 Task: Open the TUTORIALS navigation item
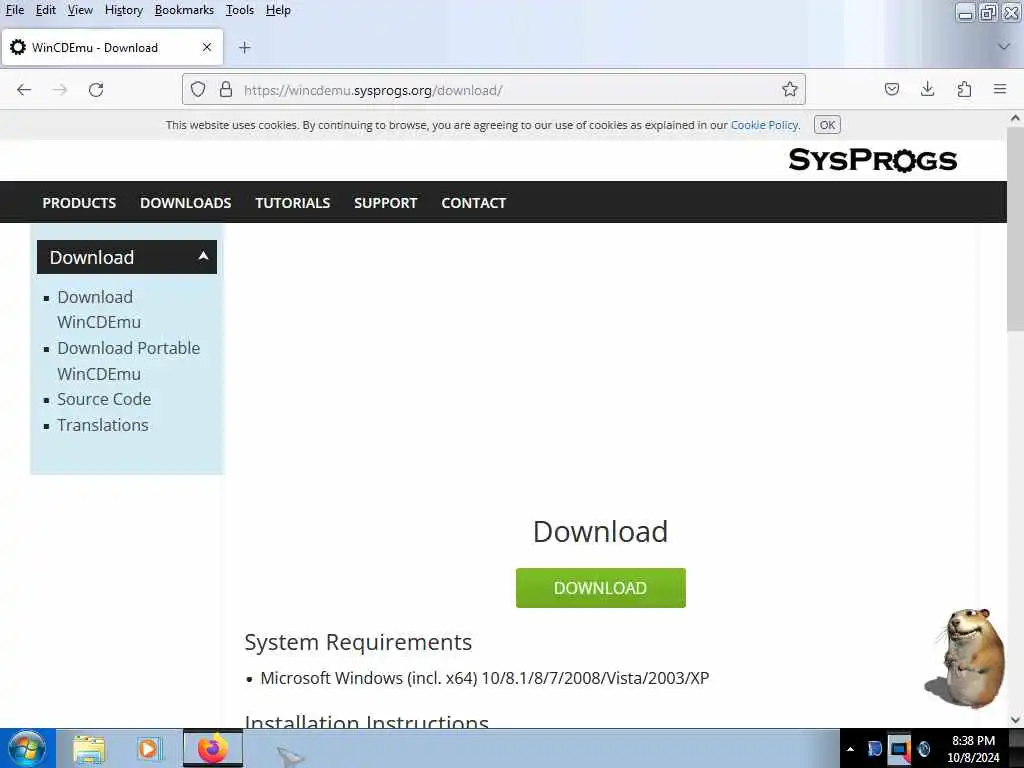pos(293,202)
